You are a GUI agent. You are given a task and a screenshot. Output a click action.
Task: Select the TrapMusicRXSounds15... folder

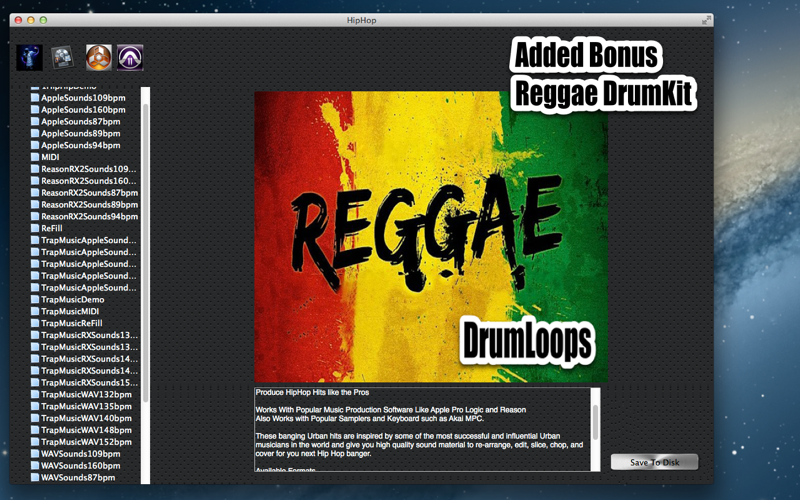(x=84, y=382)
